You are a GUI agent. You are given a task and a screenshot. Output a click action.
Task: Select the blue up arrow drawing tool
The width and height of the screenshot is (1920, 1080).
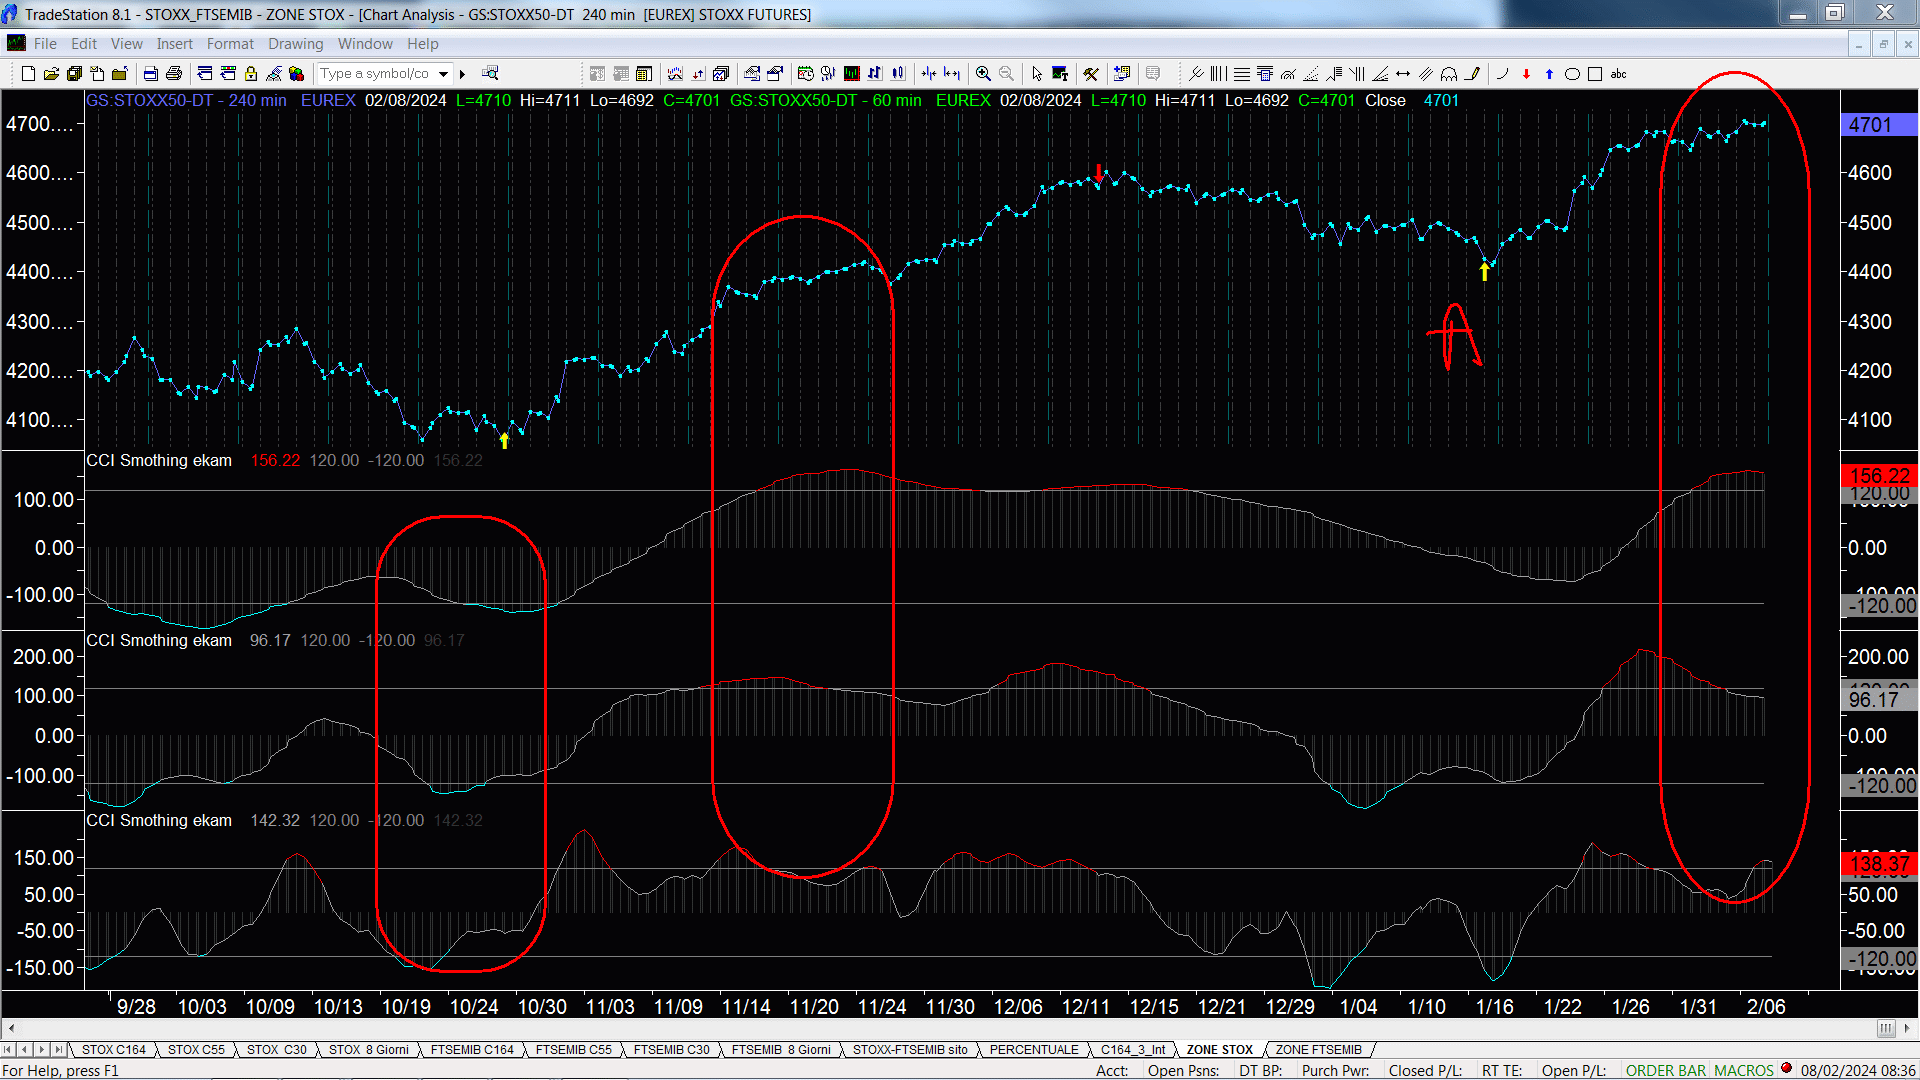(1549, 73)
